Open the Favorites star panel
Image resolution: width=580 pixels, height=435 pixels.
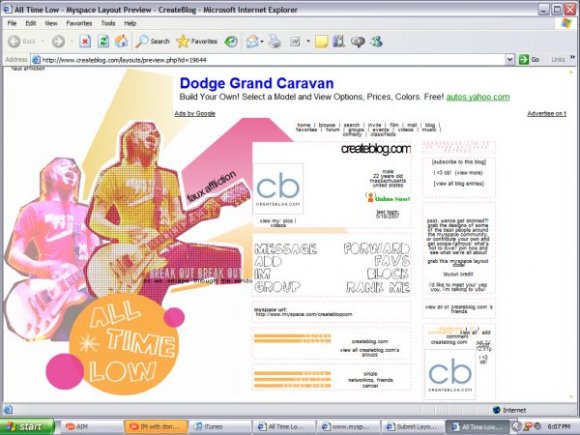pyautogui.click(x=197, y=41)
